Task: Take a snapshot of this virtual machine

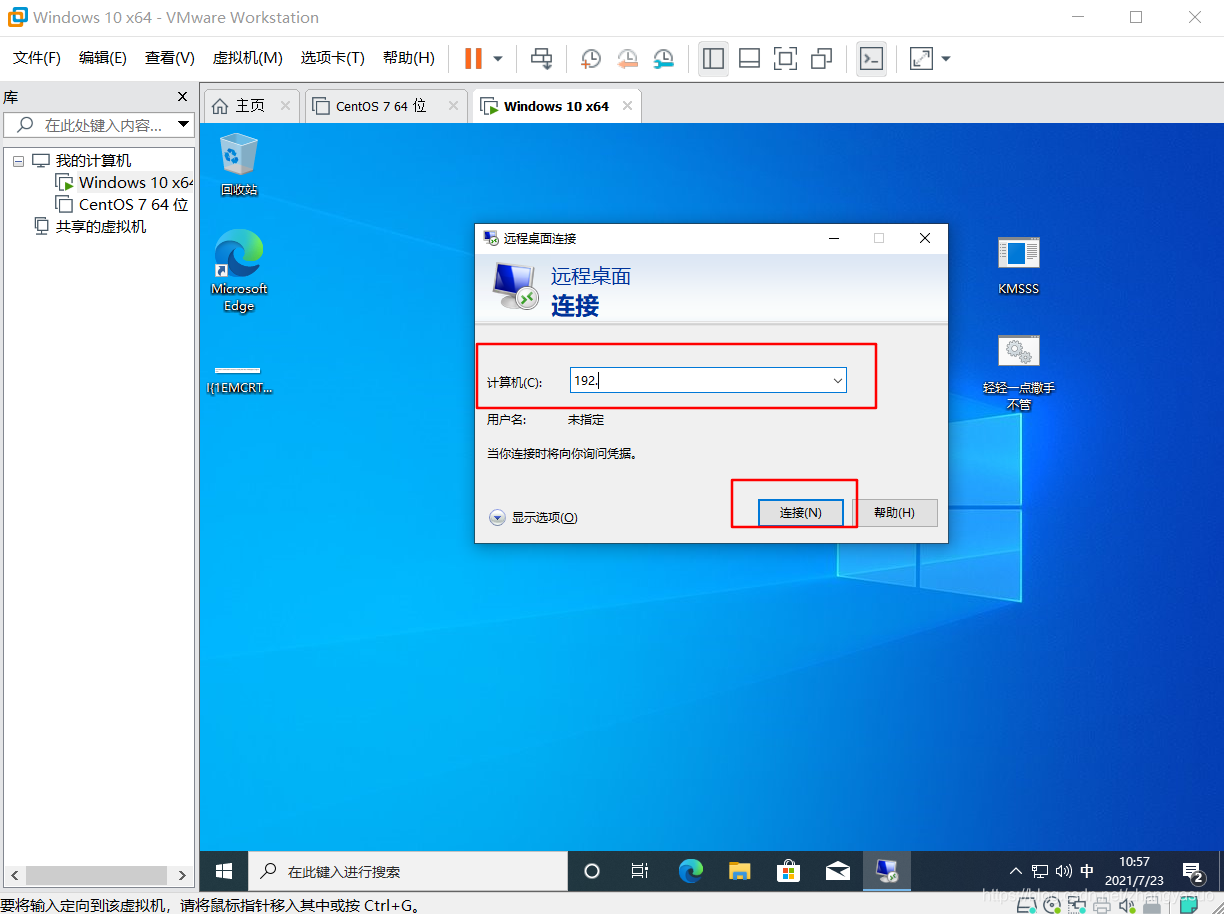Action: (590, 58)
